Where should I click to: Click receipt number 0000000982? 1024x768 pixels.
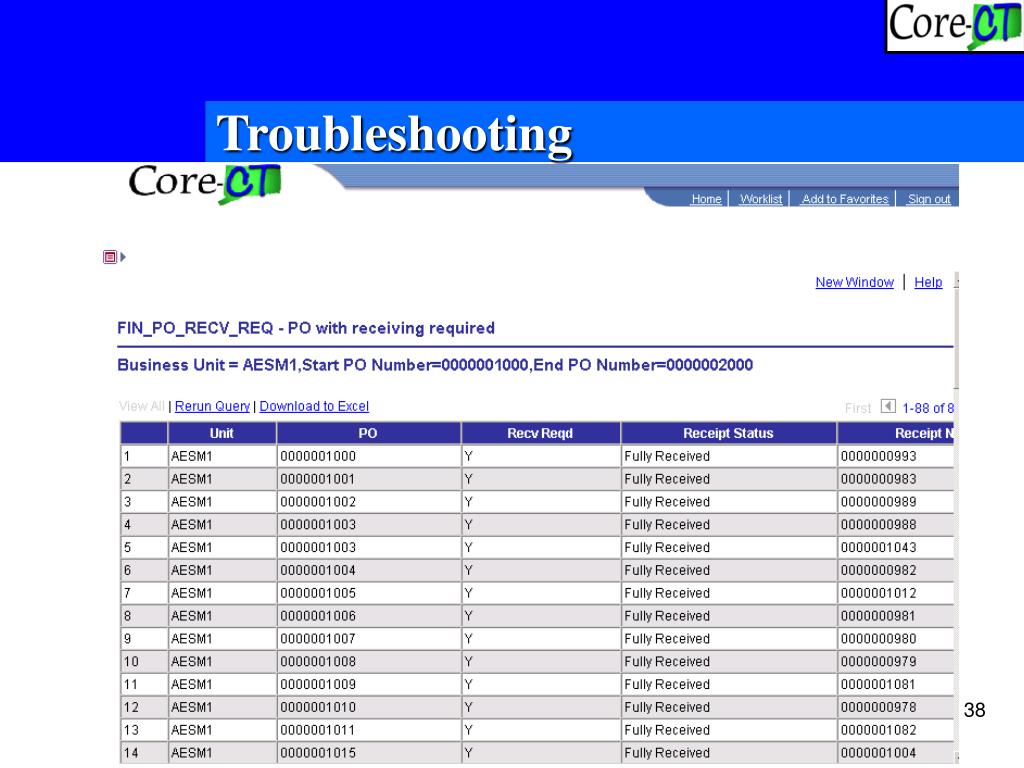point(878,570)
